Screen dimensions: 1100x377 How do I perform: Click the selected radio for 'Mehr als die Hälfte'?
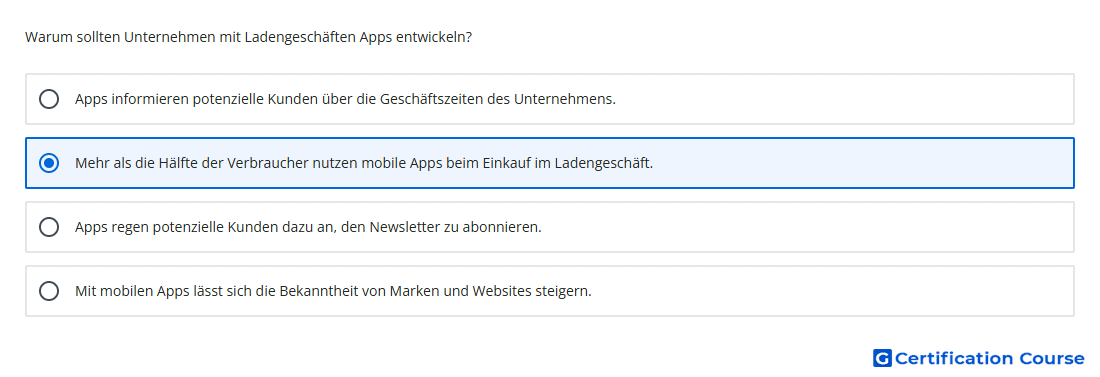(48, 163)
